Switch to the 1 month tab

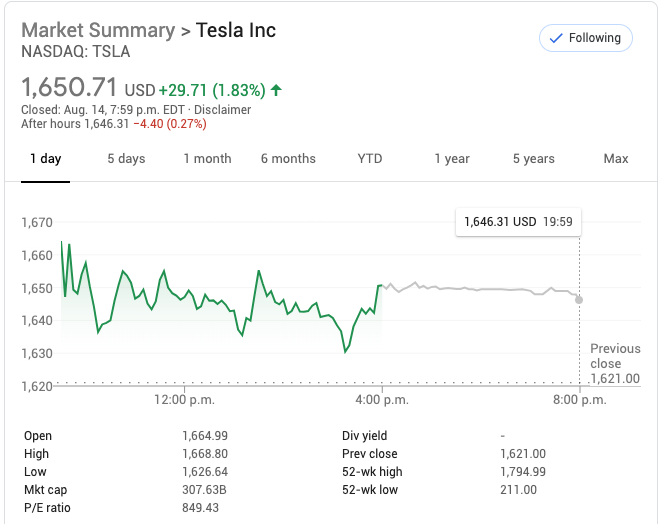click(x=207, y=158)
